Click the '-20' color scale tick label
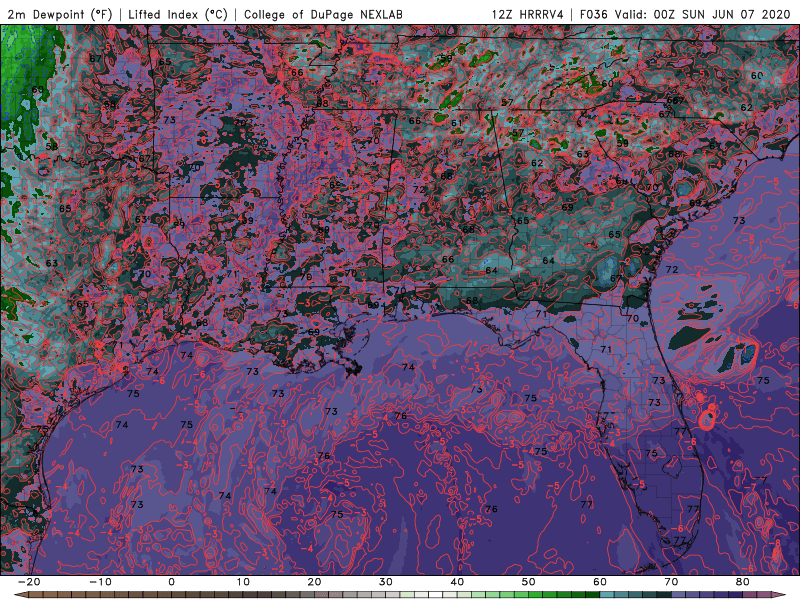 click(29, 582)
